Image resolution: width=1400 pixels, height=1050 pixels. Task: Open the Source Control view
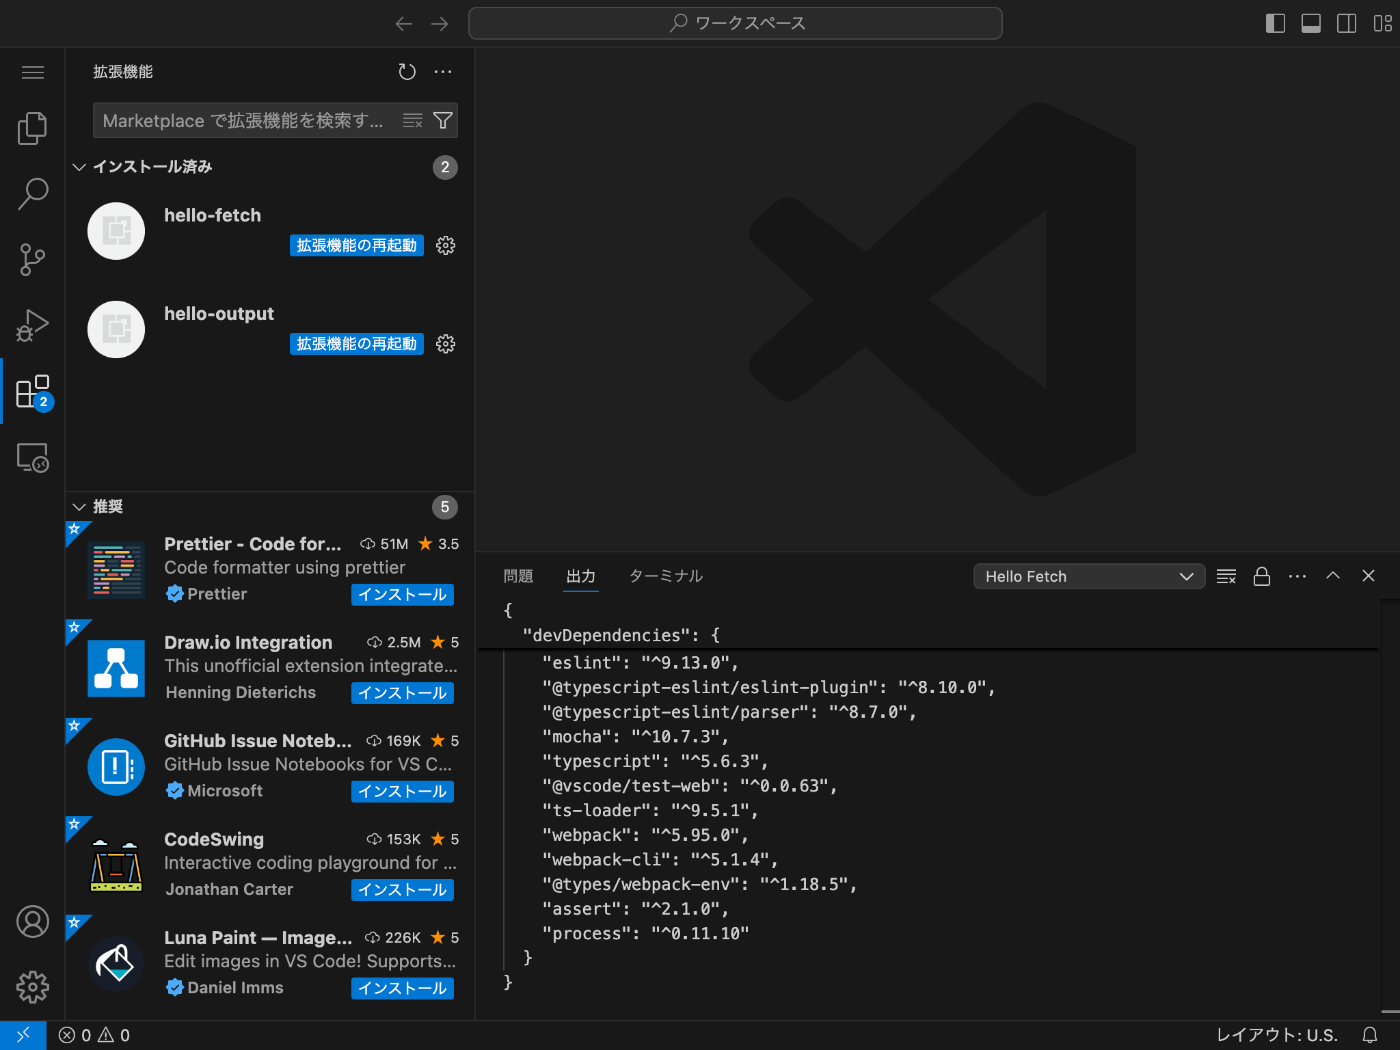[33, 260]
